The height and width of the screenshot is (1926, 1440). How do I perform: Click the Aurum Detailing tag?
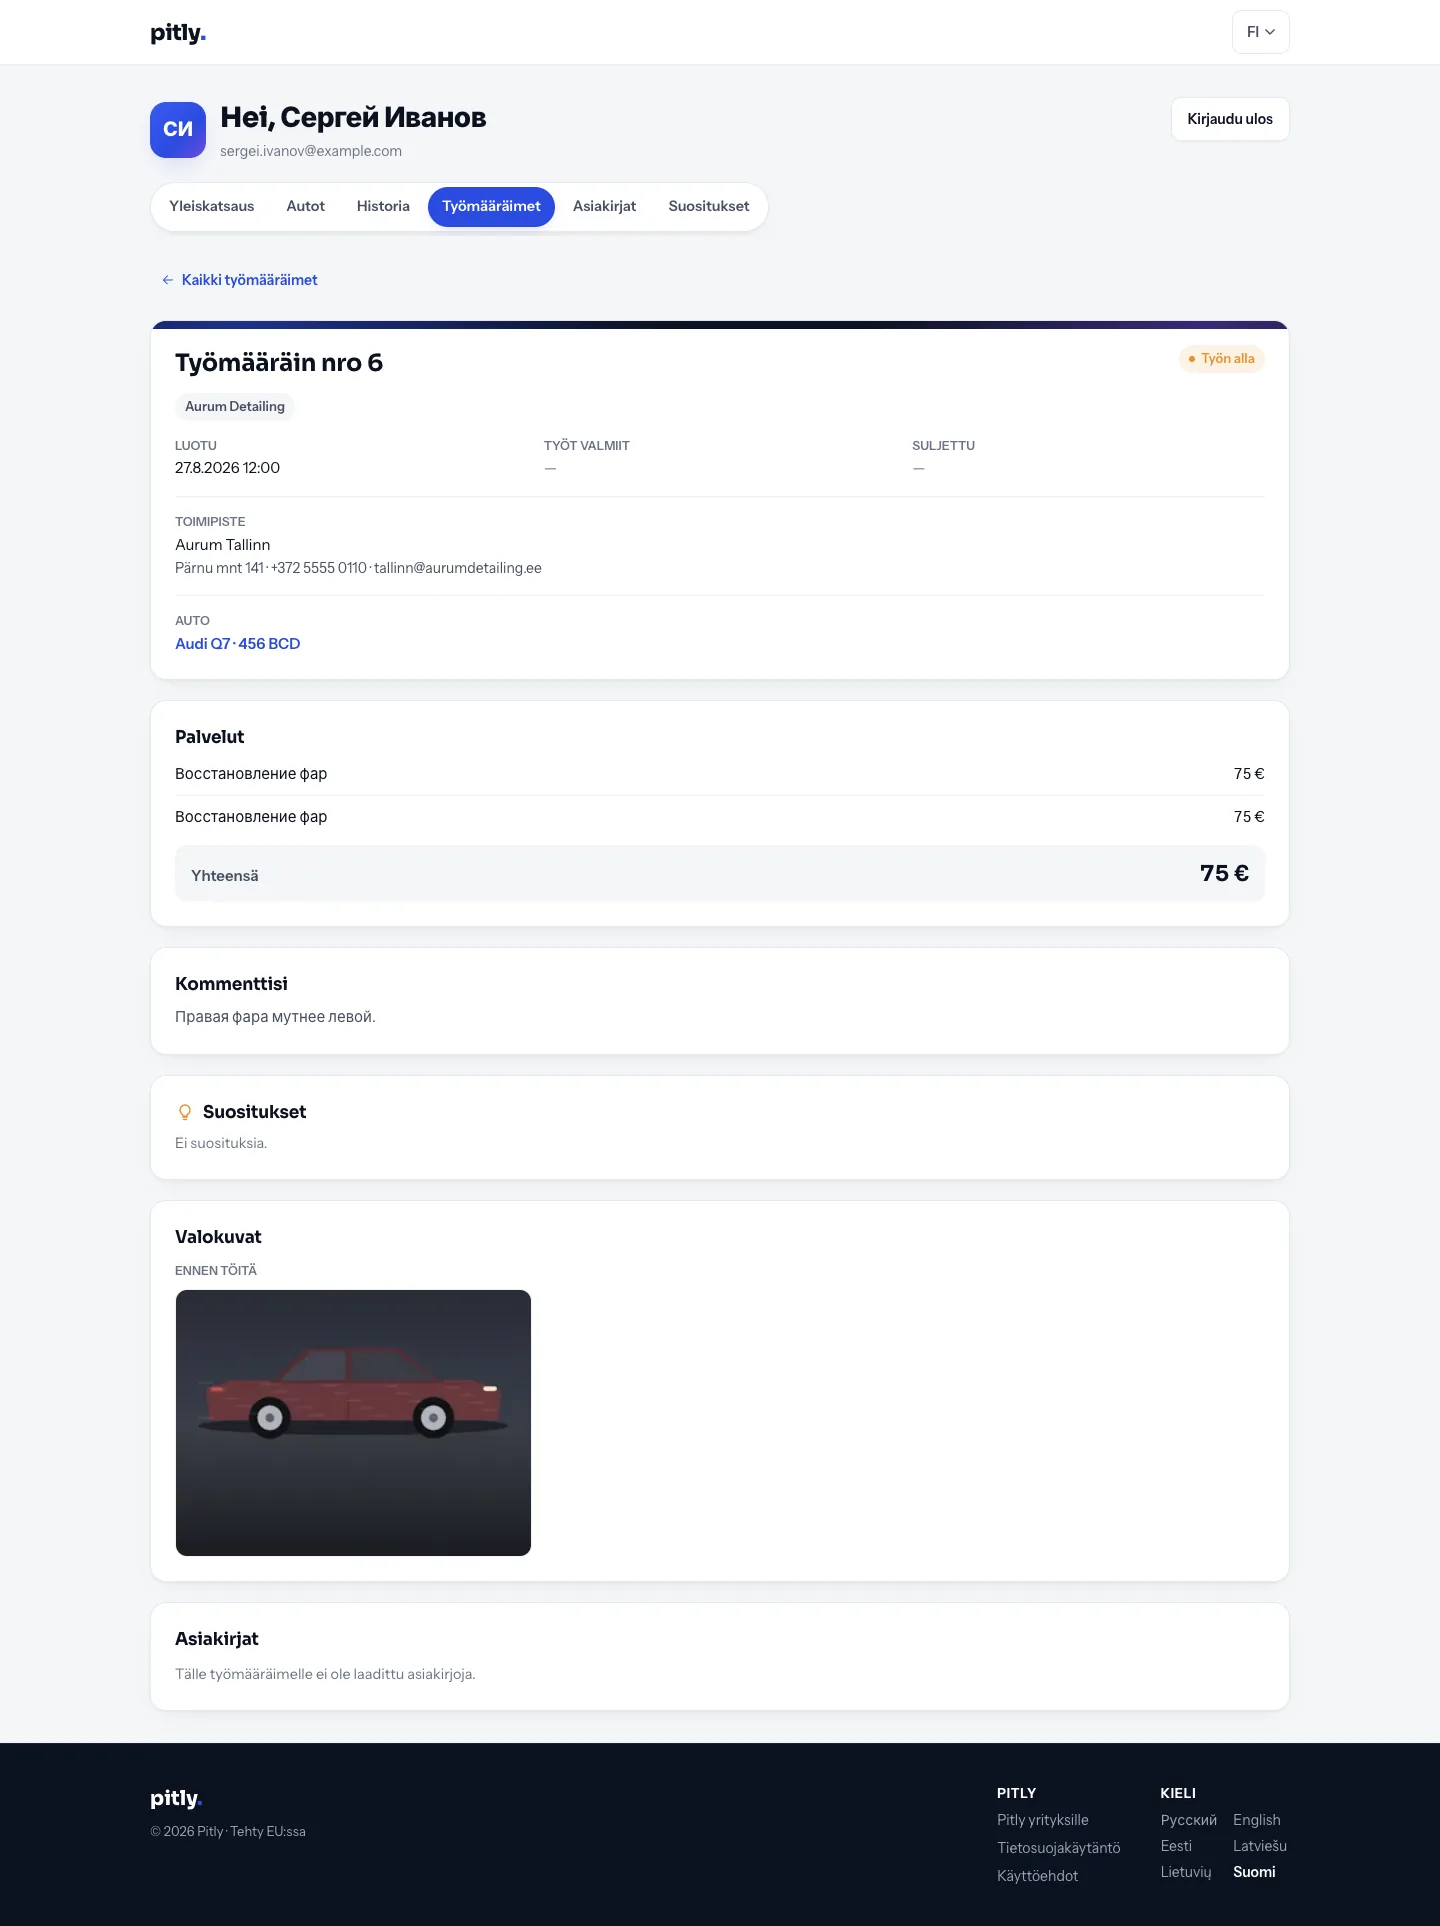[235, 407]
